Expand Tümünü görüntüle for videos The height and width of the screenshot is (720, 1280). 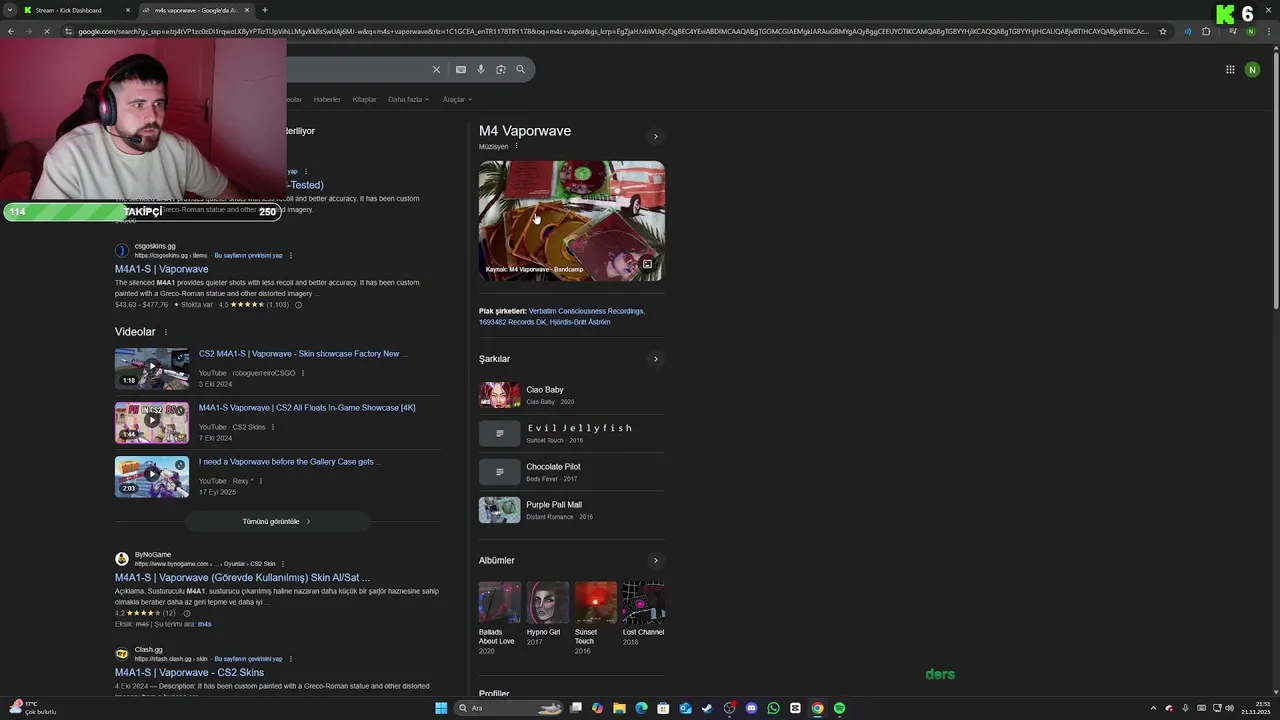pos(277,521)
